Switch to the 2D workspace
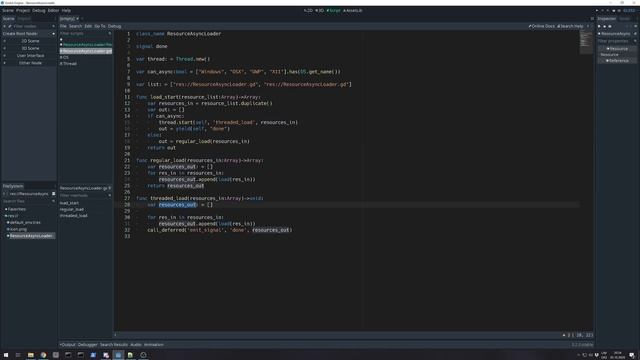Viewport: 640px width, 360px height. [308, 11]
